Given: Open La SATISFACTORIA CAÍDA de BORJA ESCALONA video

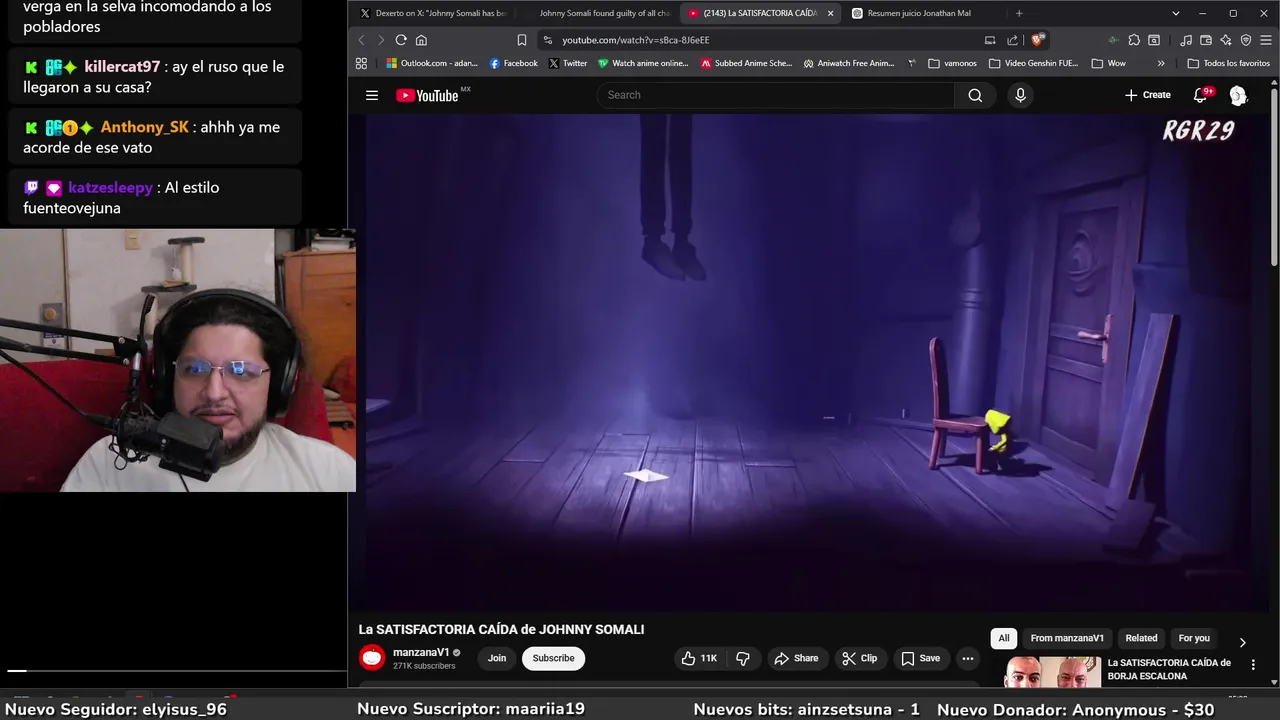Looking at the screenshot, I should point(1169,669).
